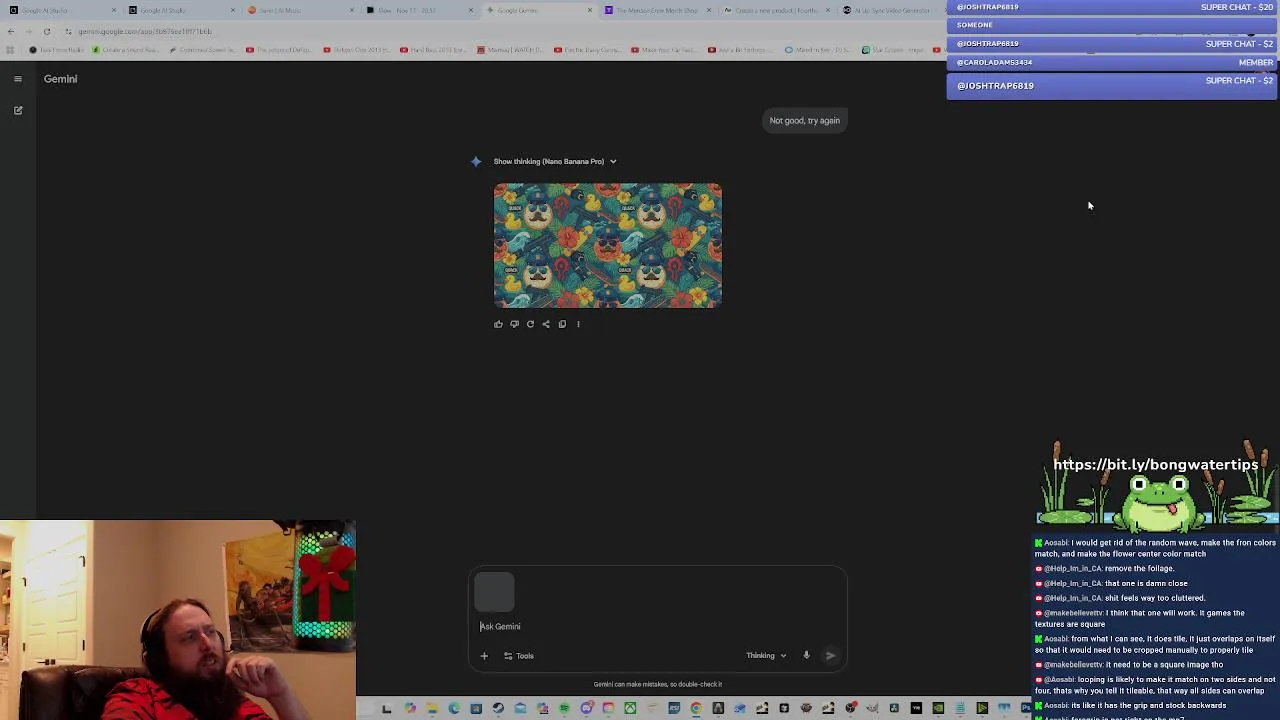Open the generated duck pattern image
Viewport: 1280px width, 720px height.
pos(607,245)
